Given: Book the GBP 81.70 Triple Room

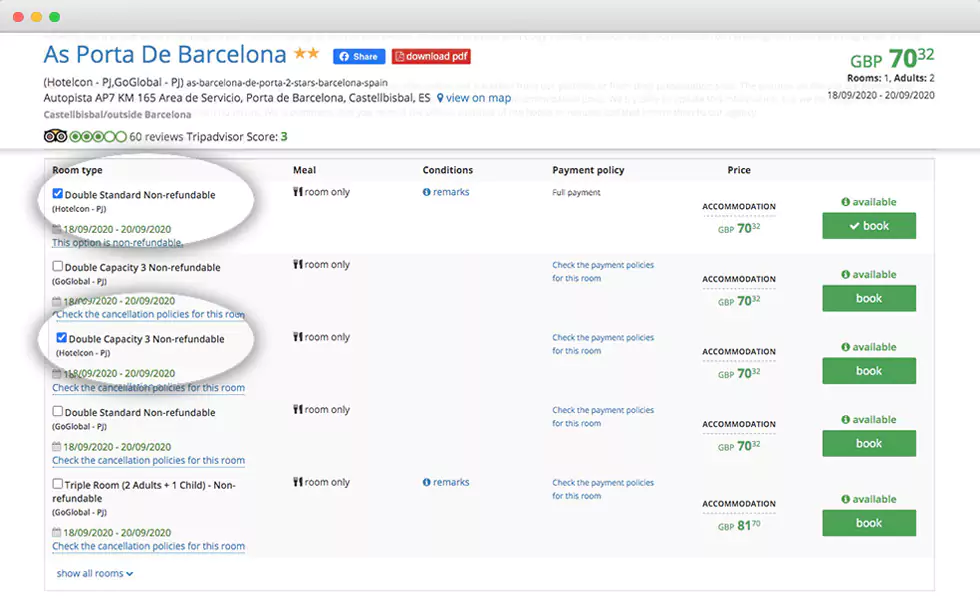Looking at the screenshot, I should (x=868, y=523).
